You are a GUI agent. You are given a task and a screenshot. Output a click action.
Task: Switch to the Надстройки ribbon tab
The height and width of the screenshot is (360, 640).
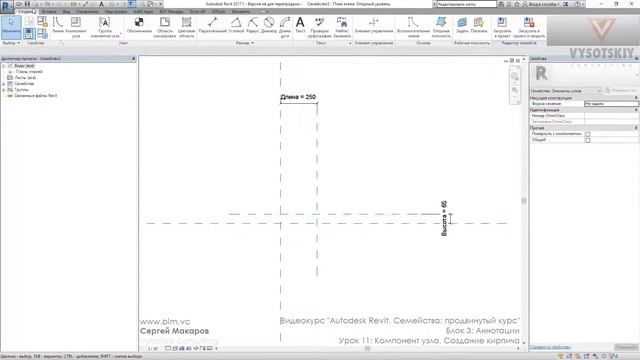click(x=116, y=11)
